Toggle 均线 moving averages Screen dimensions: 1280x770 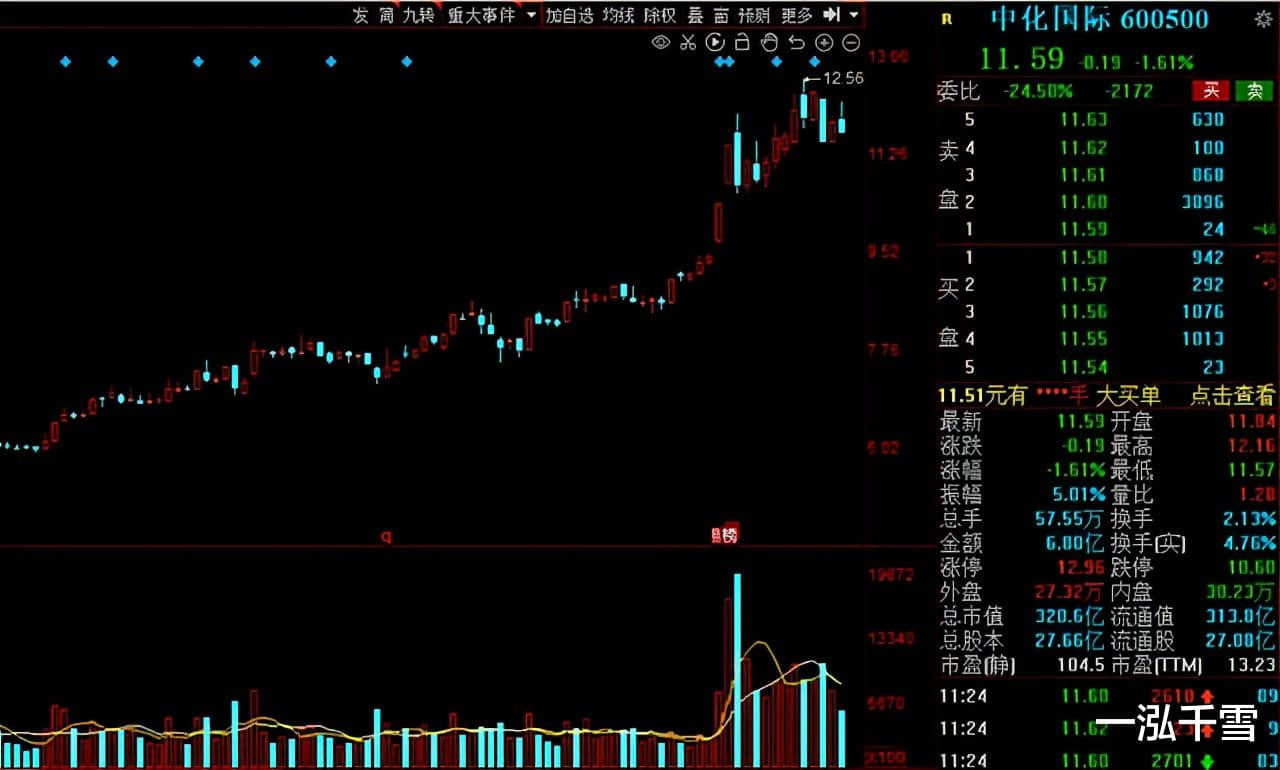click(618, 15)
